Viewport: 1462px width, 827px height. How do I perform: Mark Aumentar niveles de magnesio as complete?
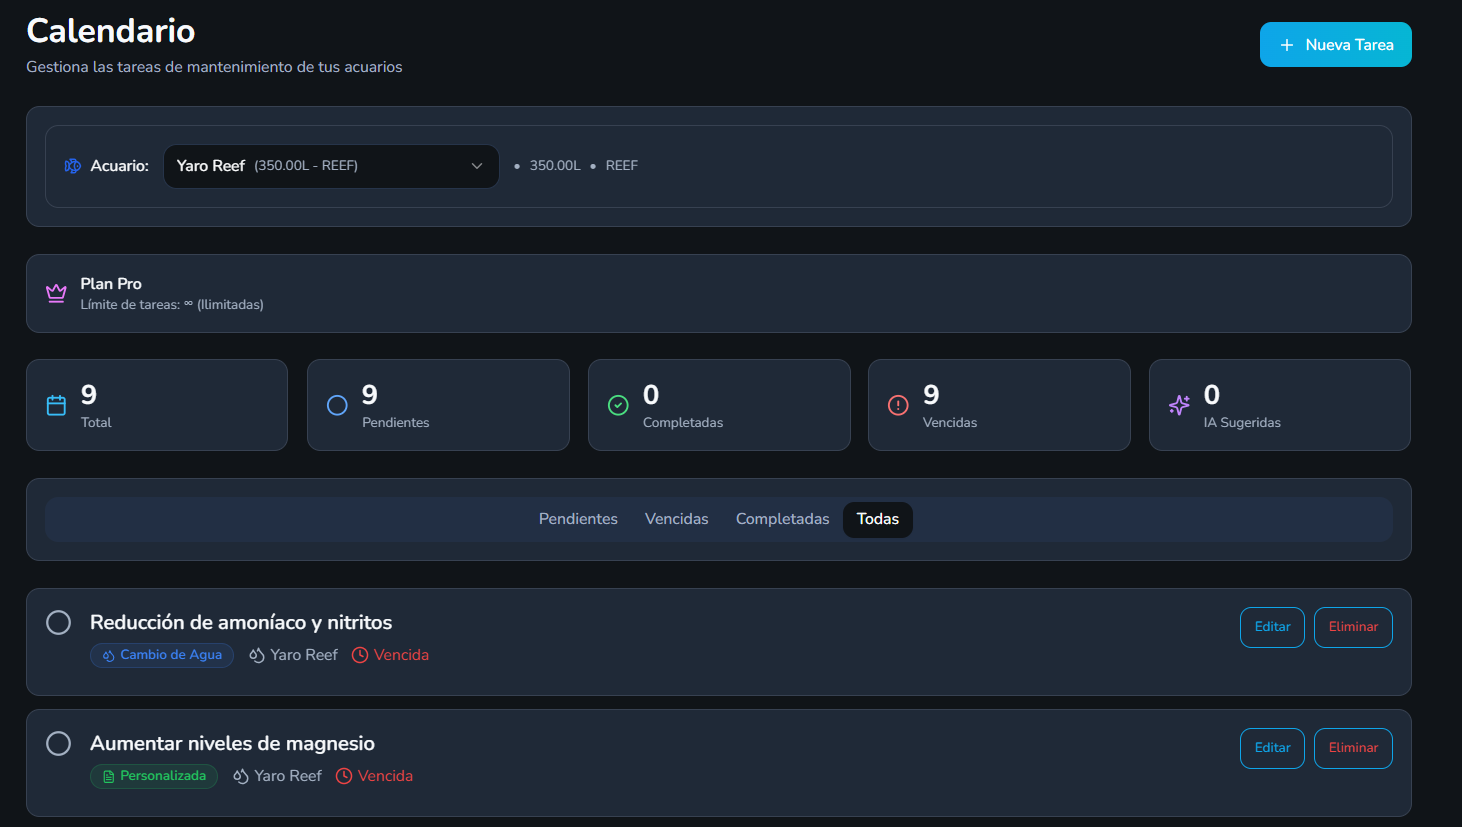(x=59, y=744)
